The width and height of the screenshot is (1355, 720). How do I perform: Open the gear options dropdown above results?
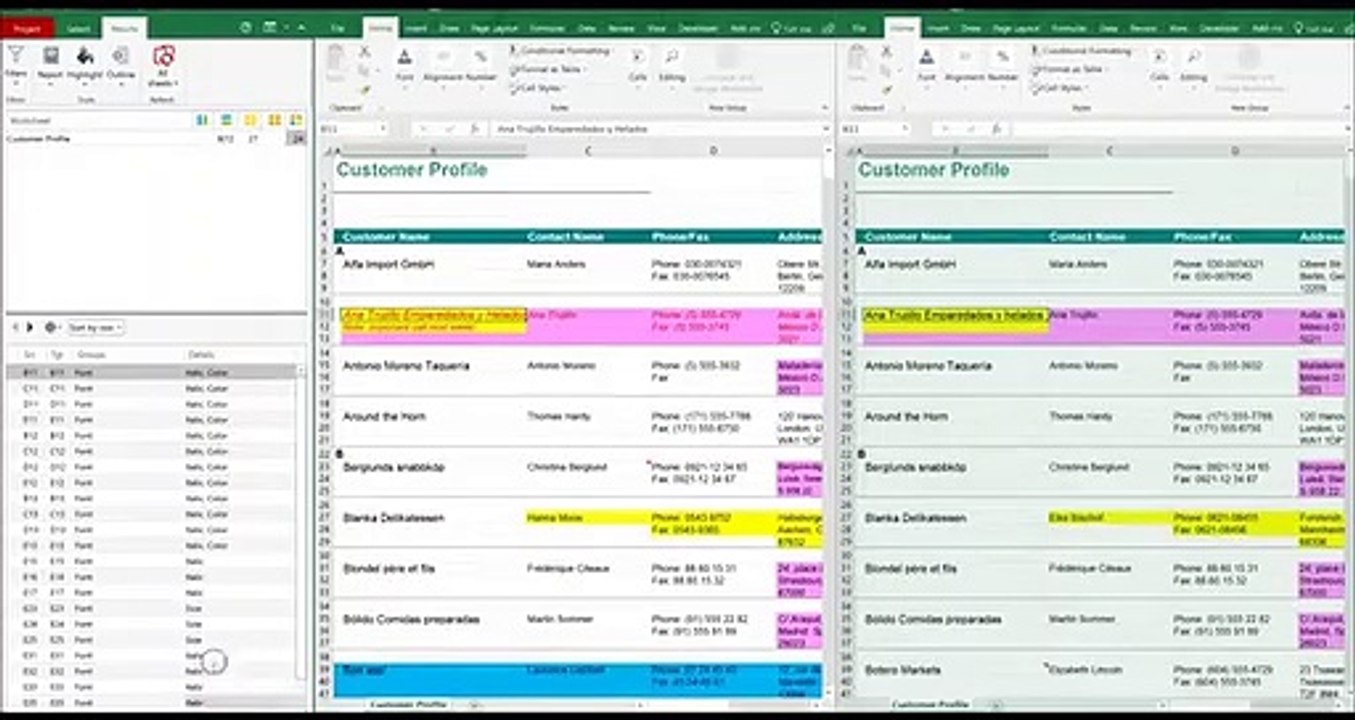tap(51, 327)
